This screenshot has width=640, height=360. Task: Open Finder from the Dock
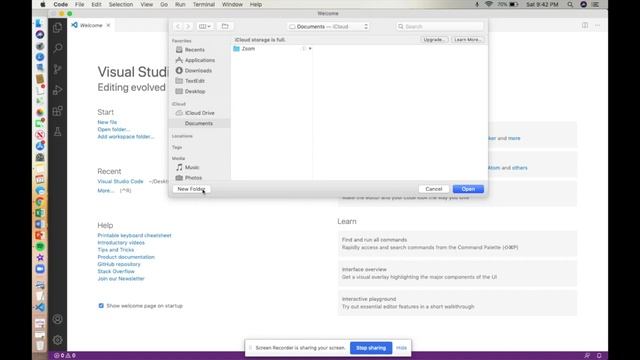point(40,23)
